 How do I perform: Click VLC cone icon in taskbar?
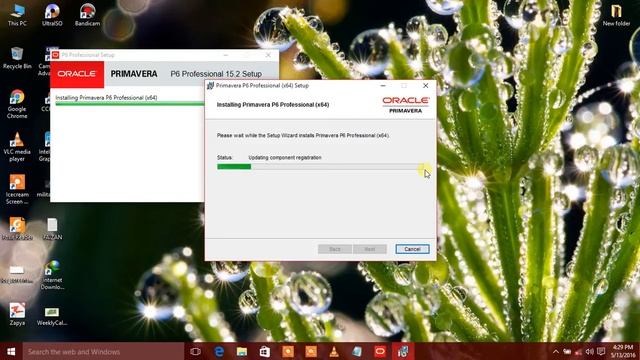(334, 351)
